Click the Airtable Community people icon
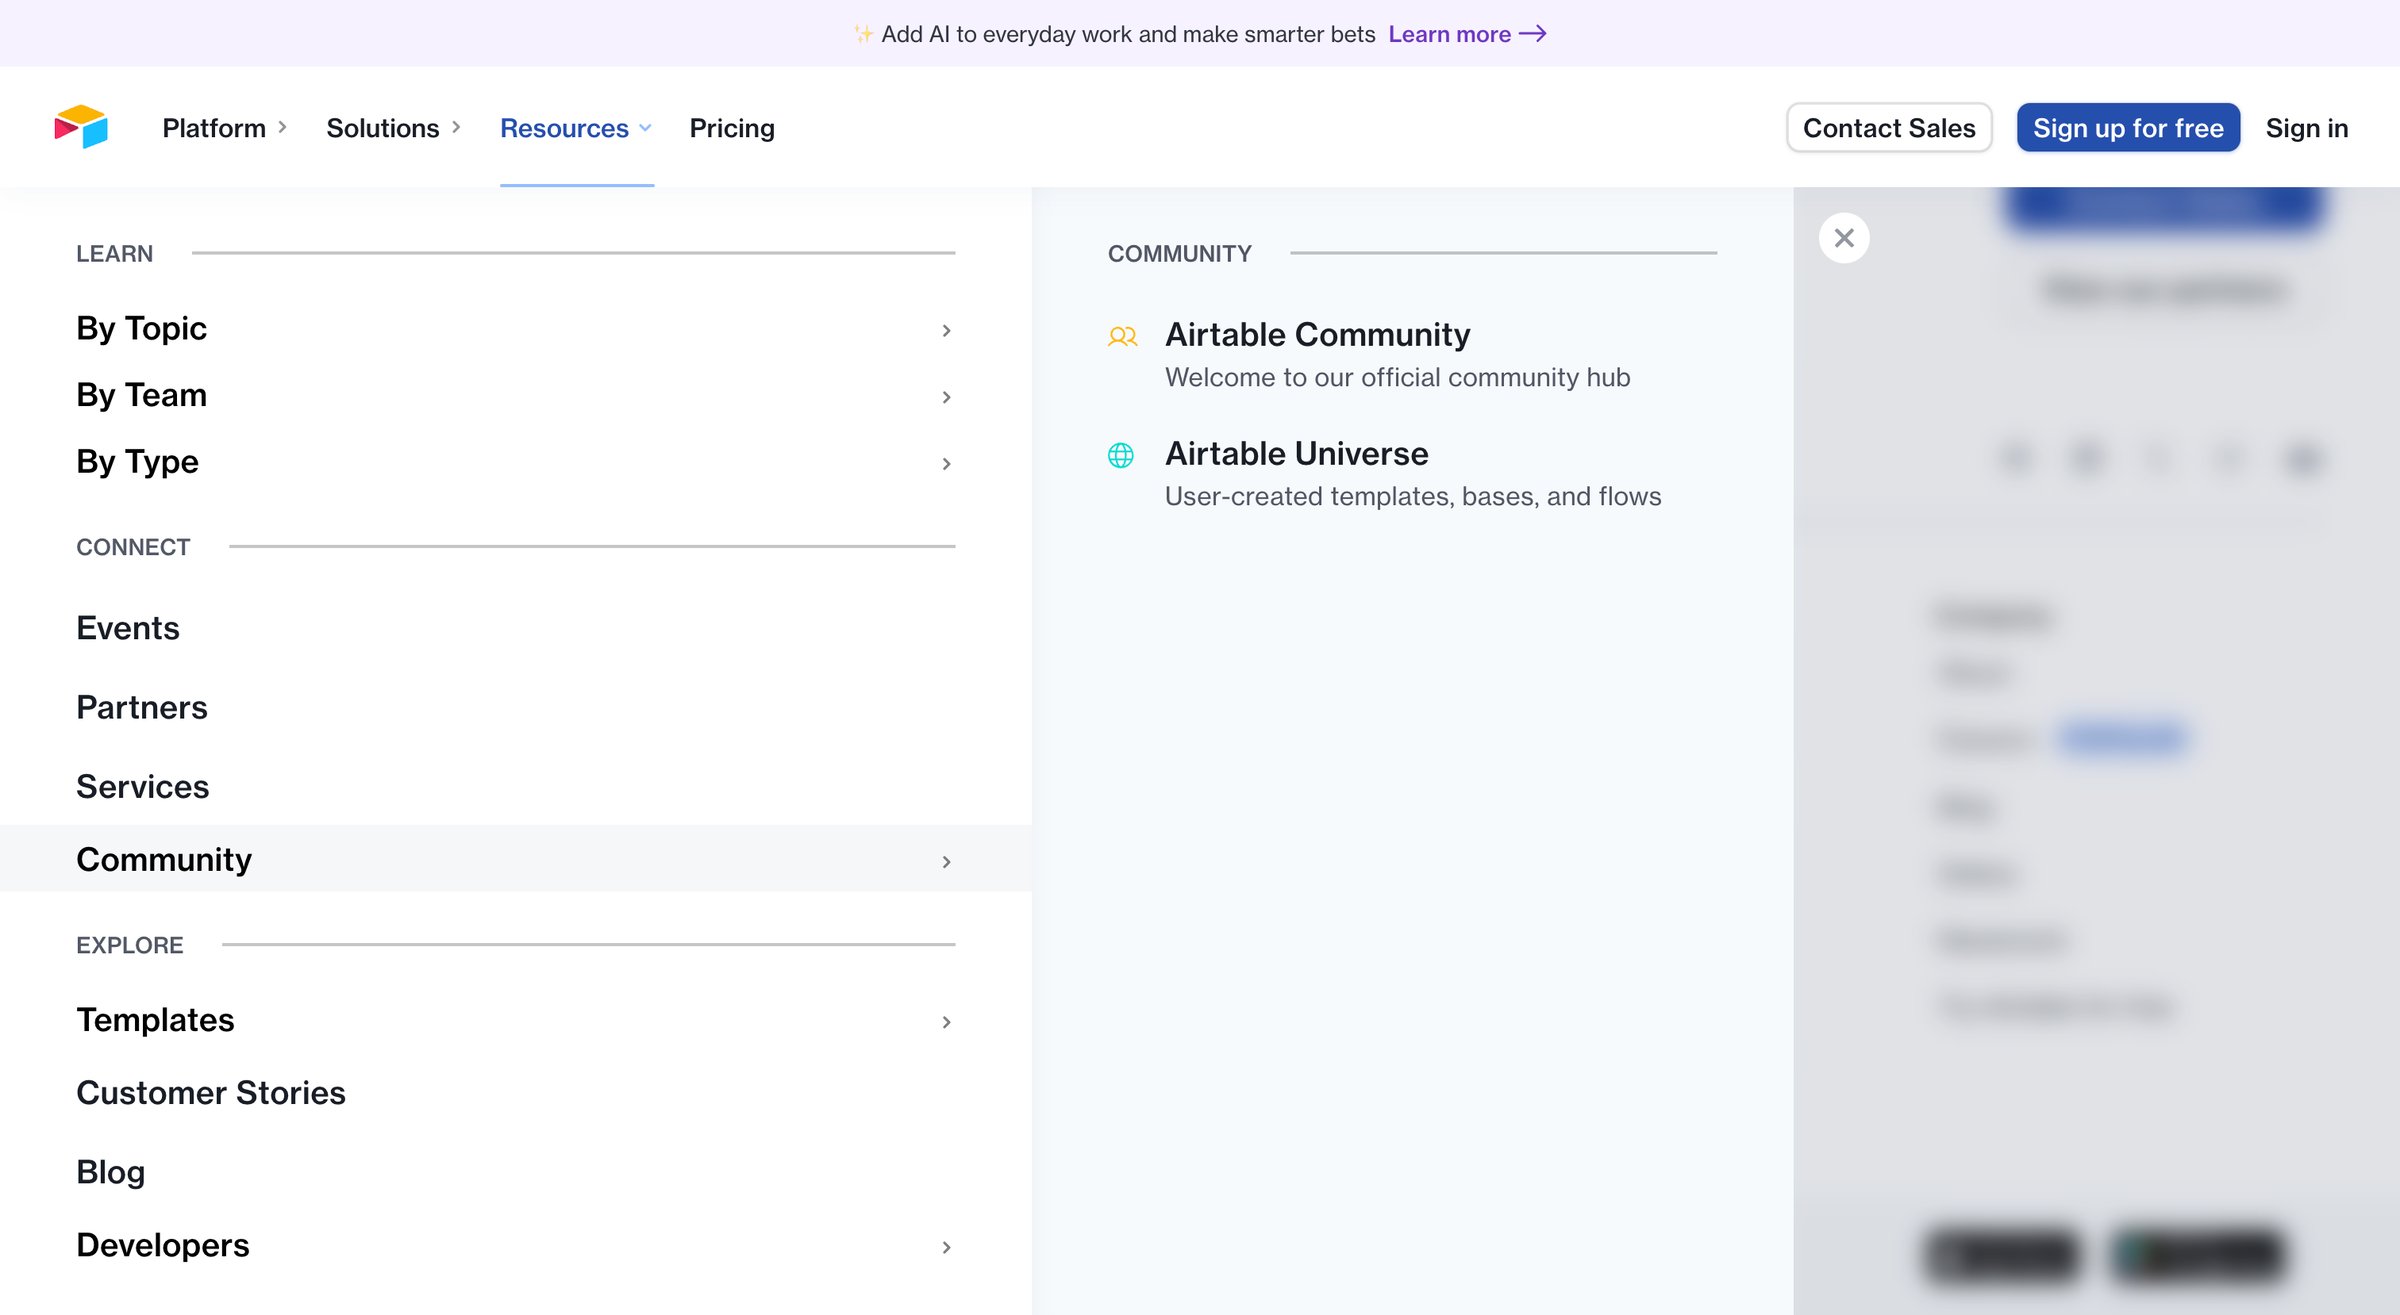This screenshot has width=2400, height=1315. [1122, 337]
